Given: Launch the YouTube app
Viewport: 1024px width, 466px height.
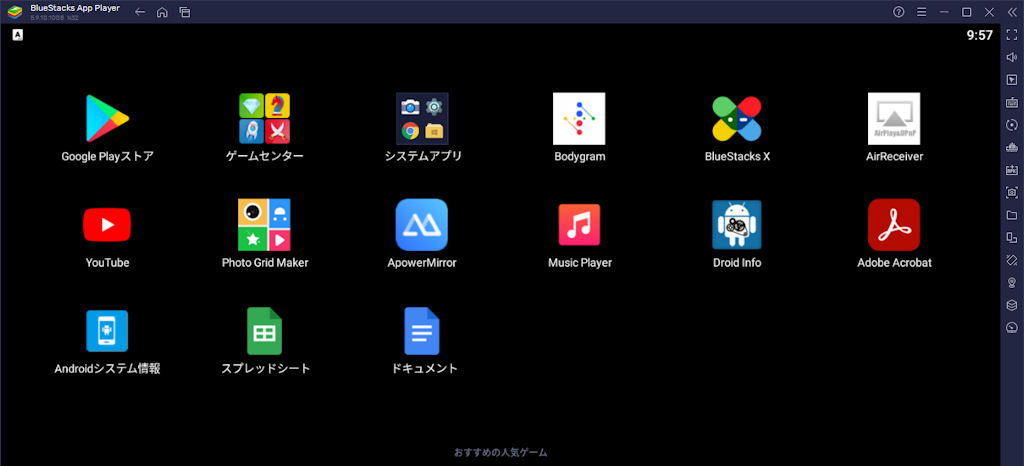Looking at the screenshot, I should tap(107, 225).
